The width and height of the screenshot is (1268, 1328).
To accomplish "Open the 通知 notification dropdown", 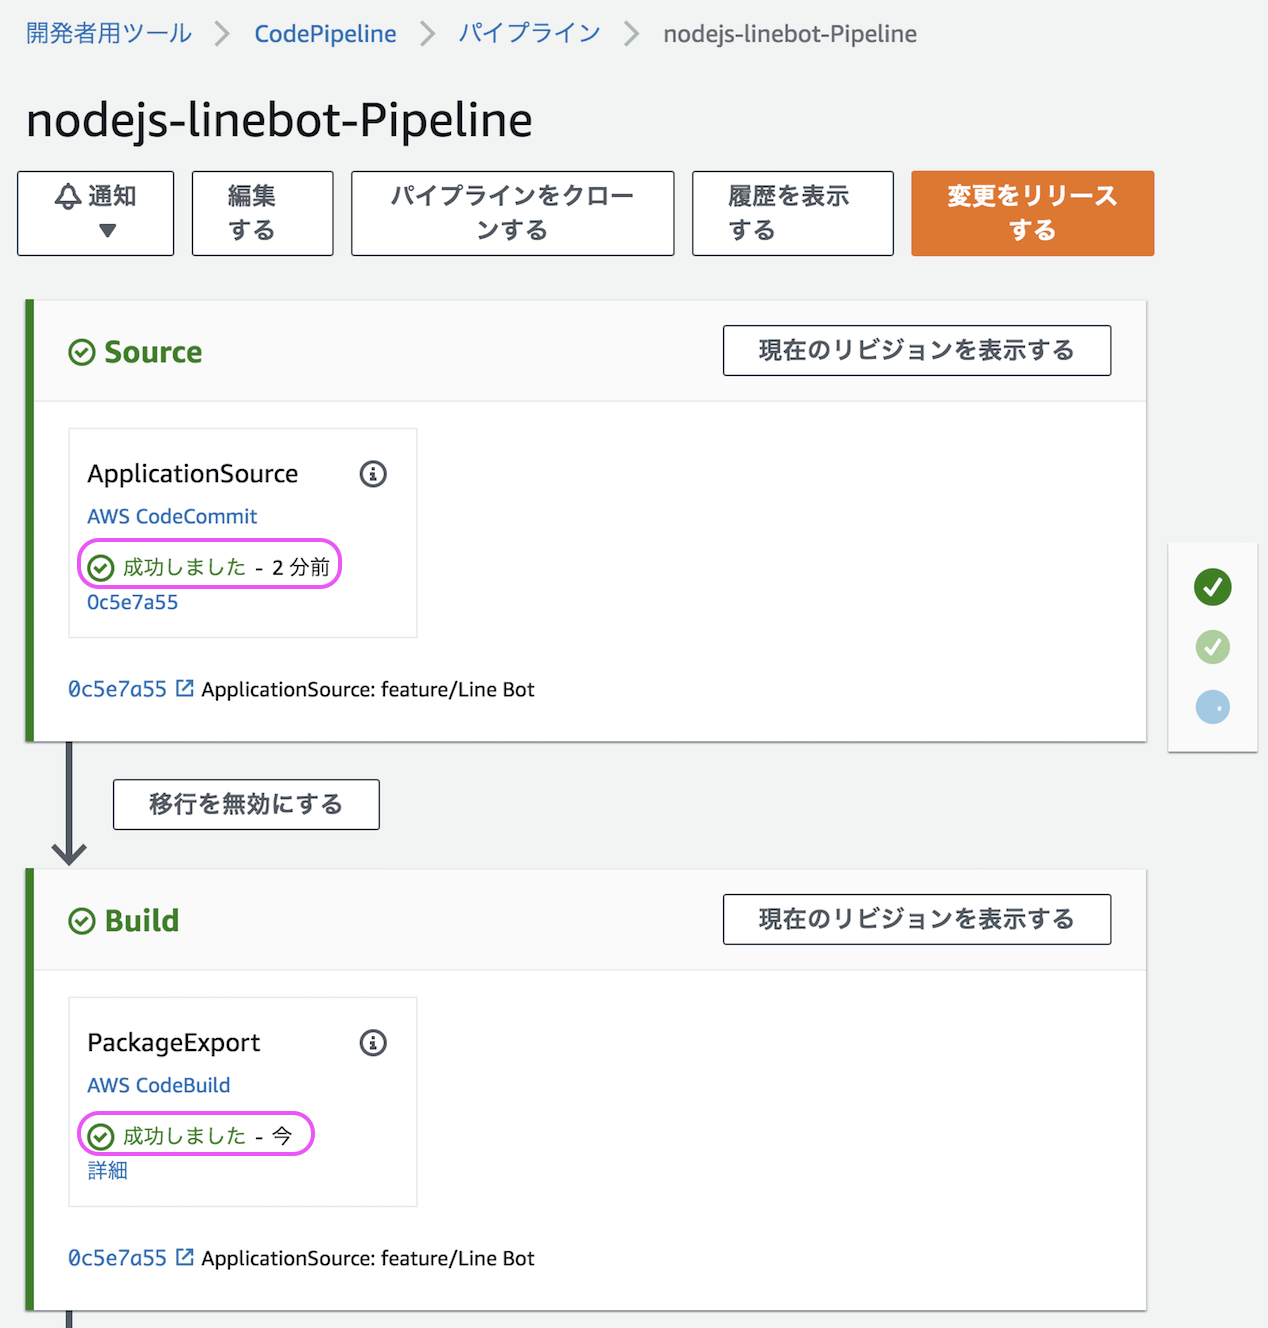I will click(x=96, y=213).
